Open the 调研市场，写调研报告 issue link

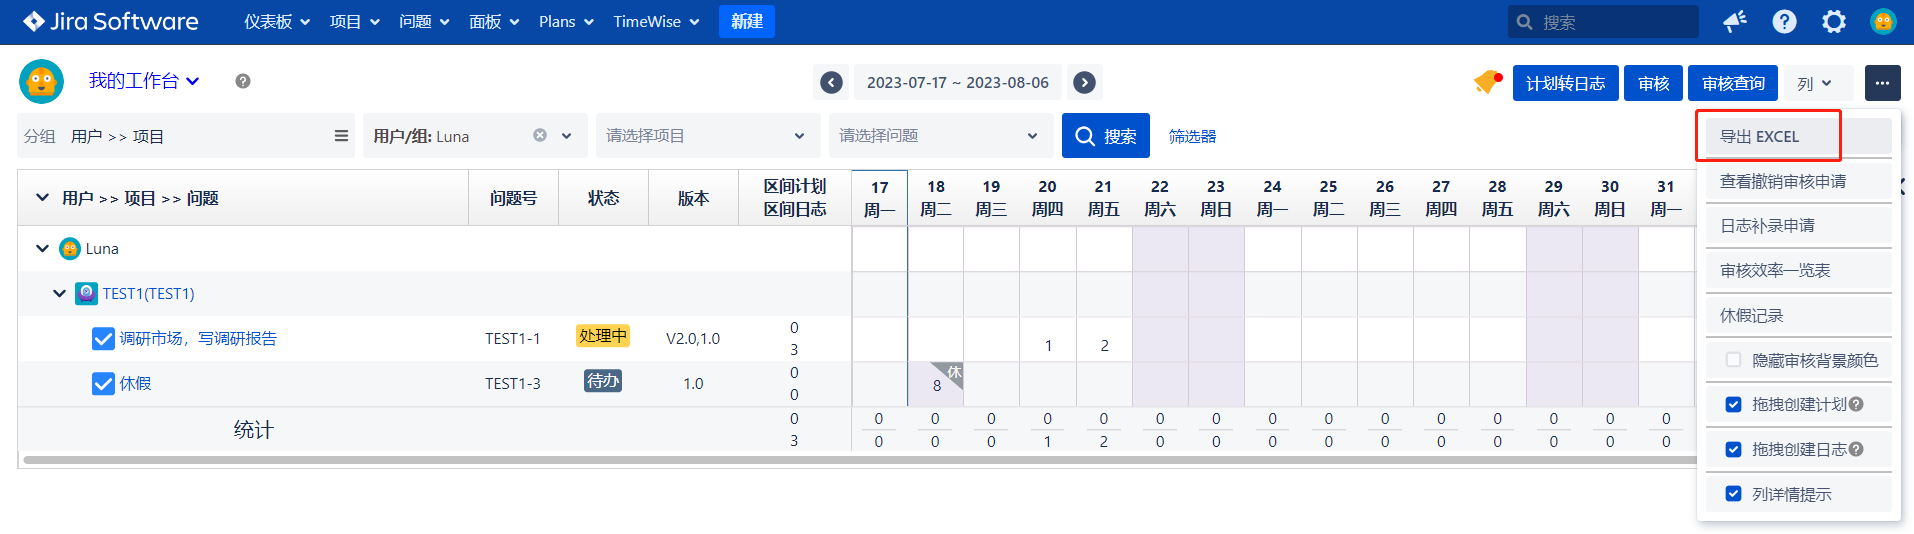pos(198,339)
